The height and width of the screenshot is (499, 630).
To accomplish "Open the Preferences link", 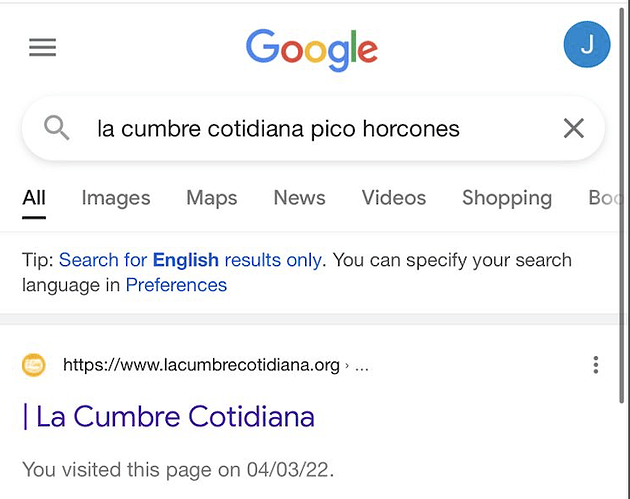I will pos(176,285).
